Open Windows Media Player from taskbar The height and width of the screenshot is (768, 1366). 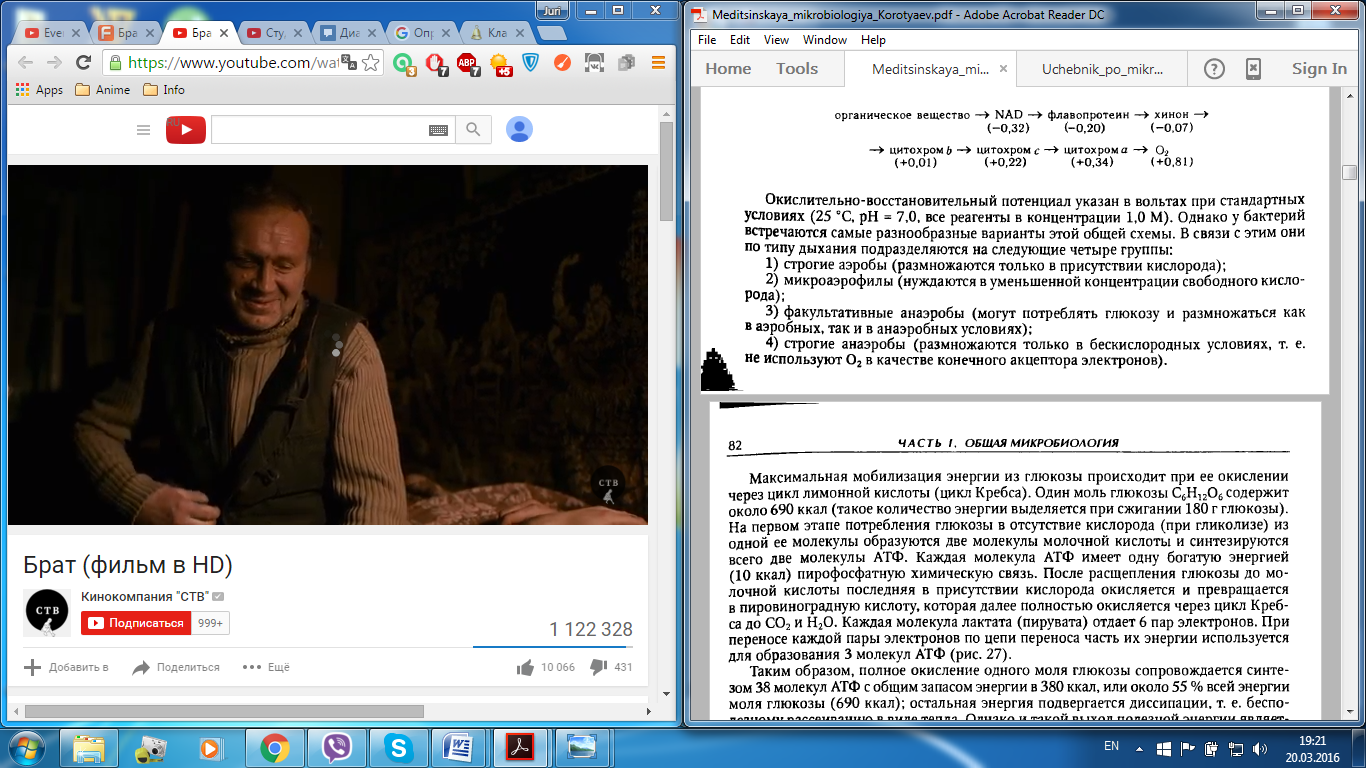(x=212, y=747)
